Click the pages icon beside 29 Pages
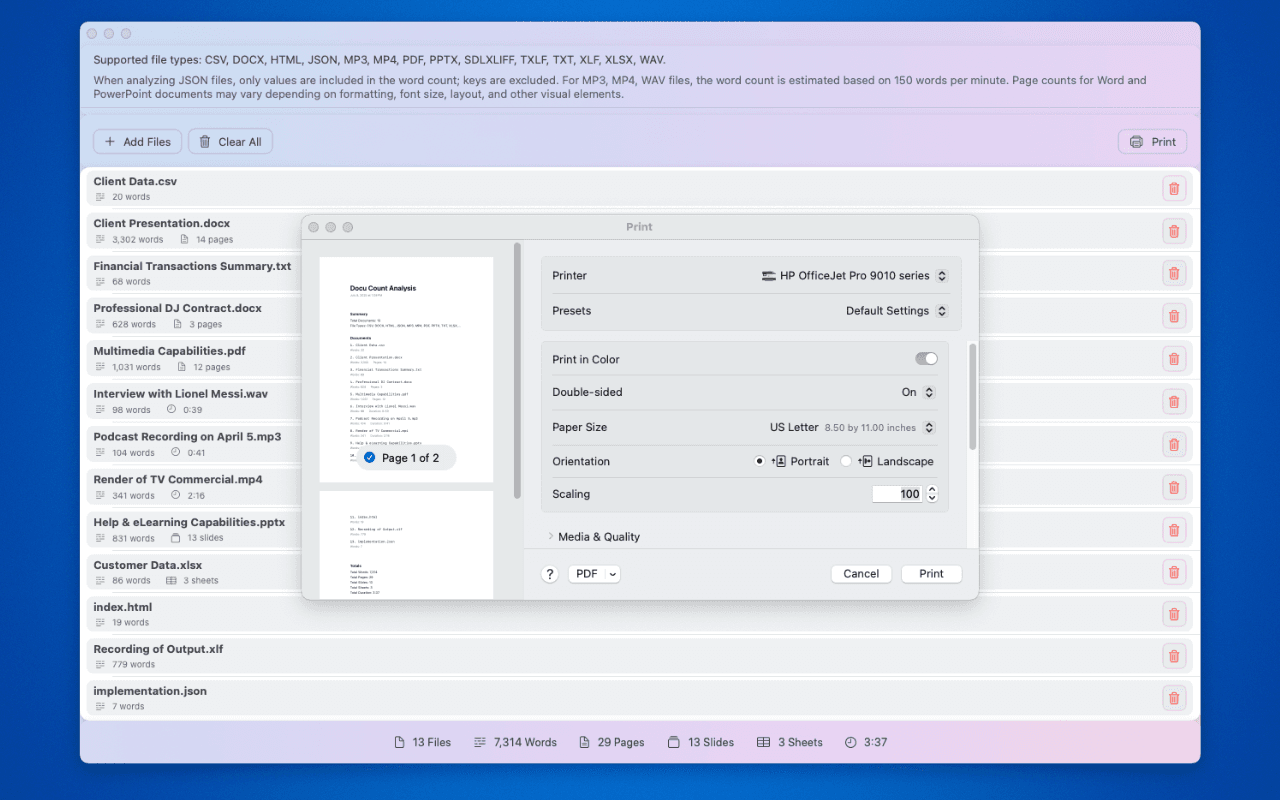Viewport: 1280px width, 800px height. pos(583,742)
